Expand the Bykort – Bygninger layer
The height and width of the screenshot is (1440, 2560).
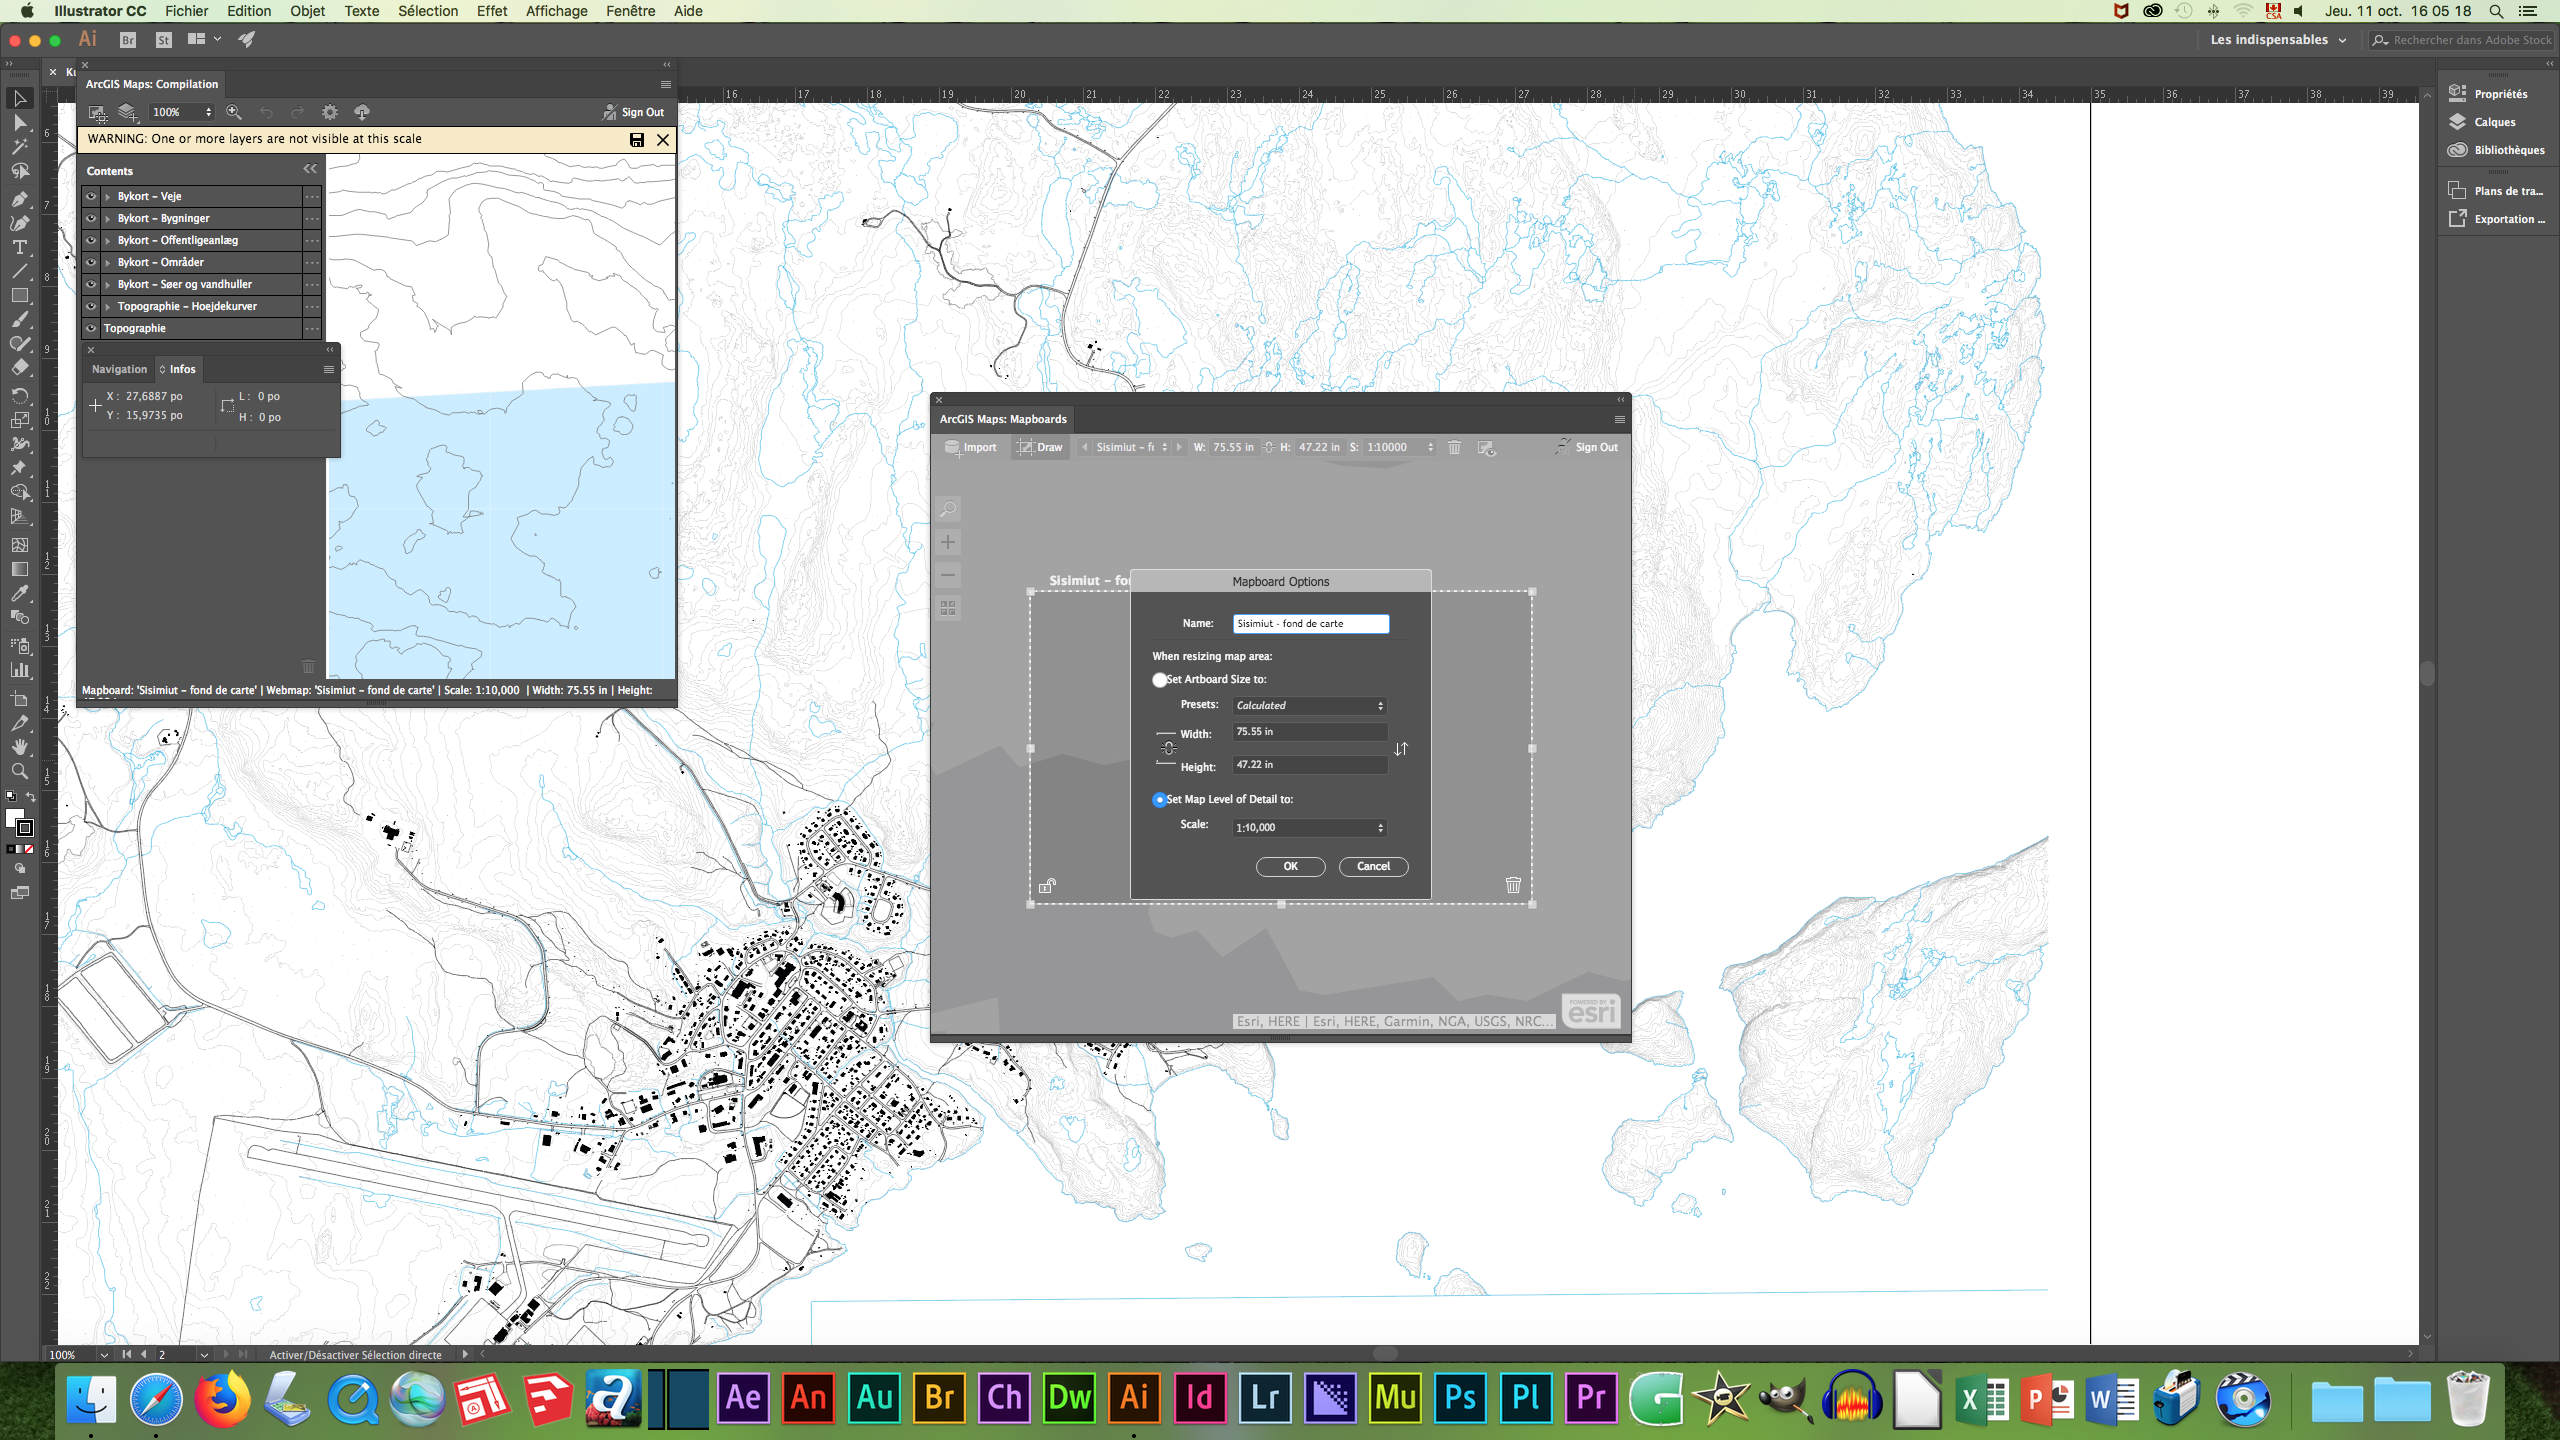[x=107, y=218]
